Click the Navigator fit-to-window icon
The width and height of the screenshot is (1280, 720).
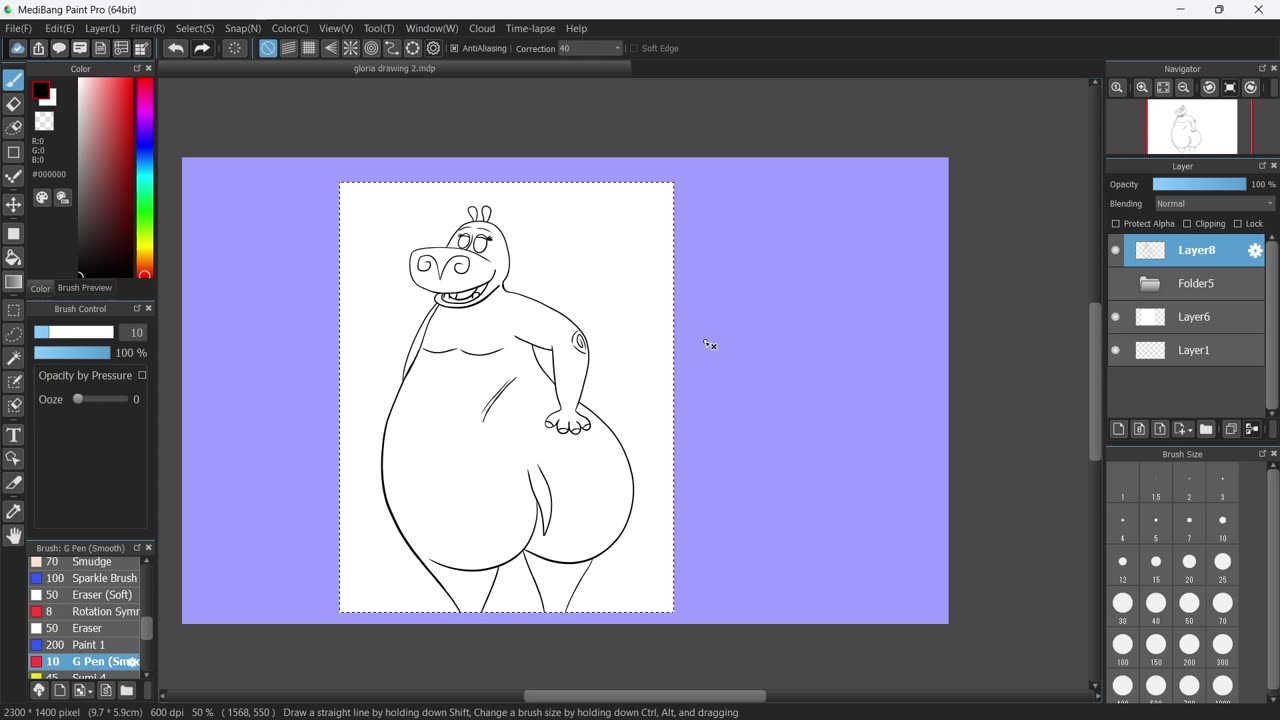[1163, 88]
